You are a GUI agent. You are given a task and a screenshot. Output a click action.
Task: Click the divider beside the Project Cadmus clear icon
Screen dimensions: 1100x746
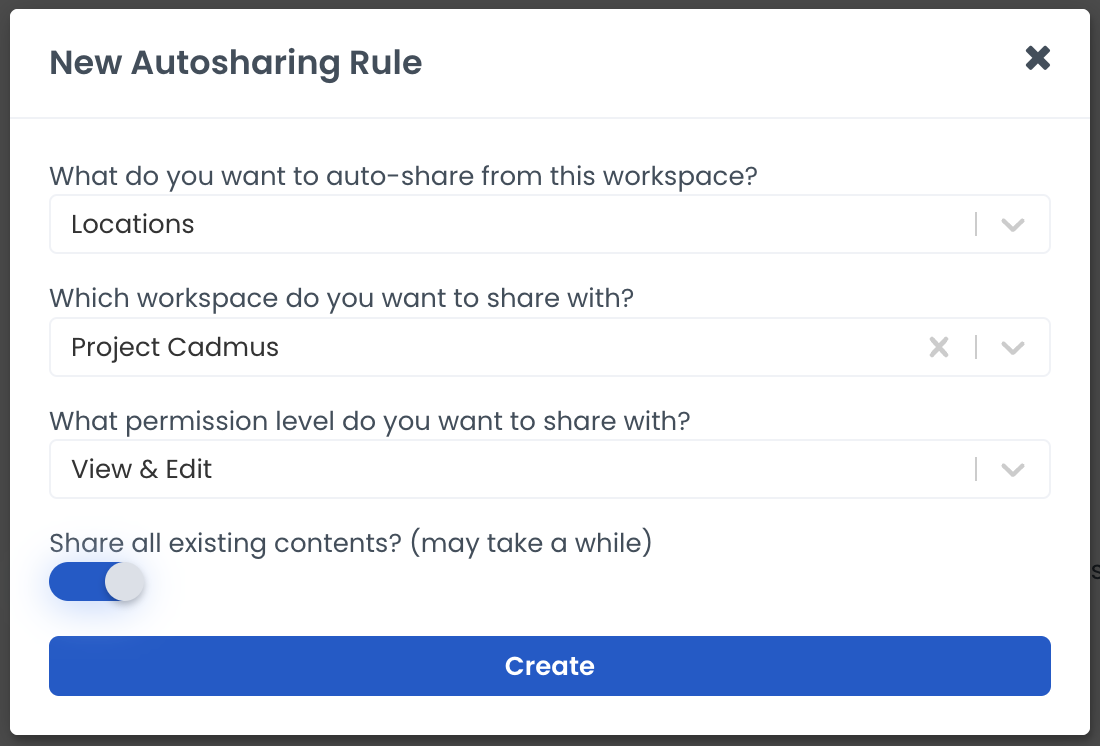pos(976,347)
